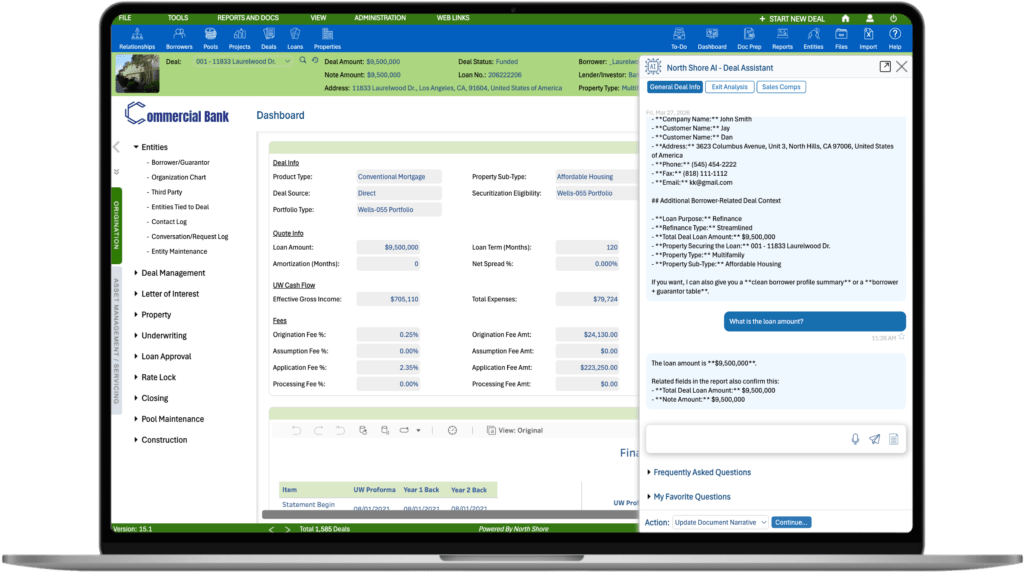Click the Import toolbar icon

867,38
